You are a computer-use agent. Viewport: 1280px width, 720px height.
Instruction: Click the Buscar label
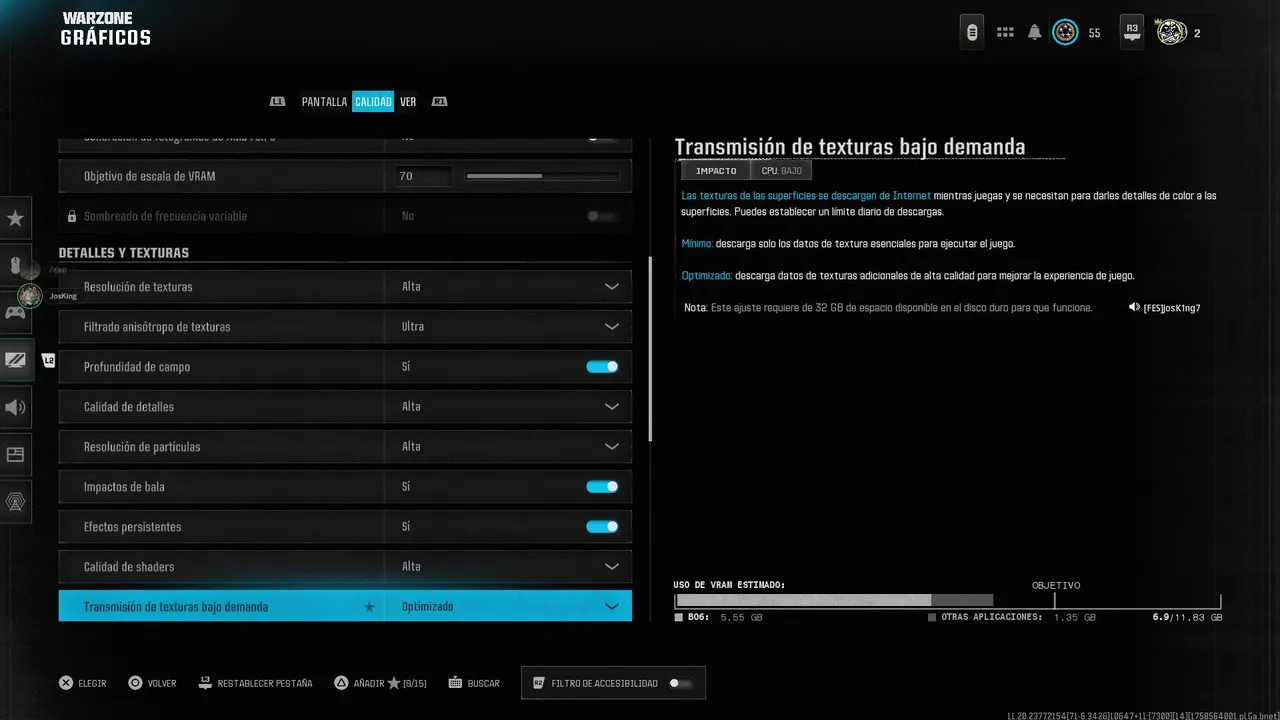484,684
